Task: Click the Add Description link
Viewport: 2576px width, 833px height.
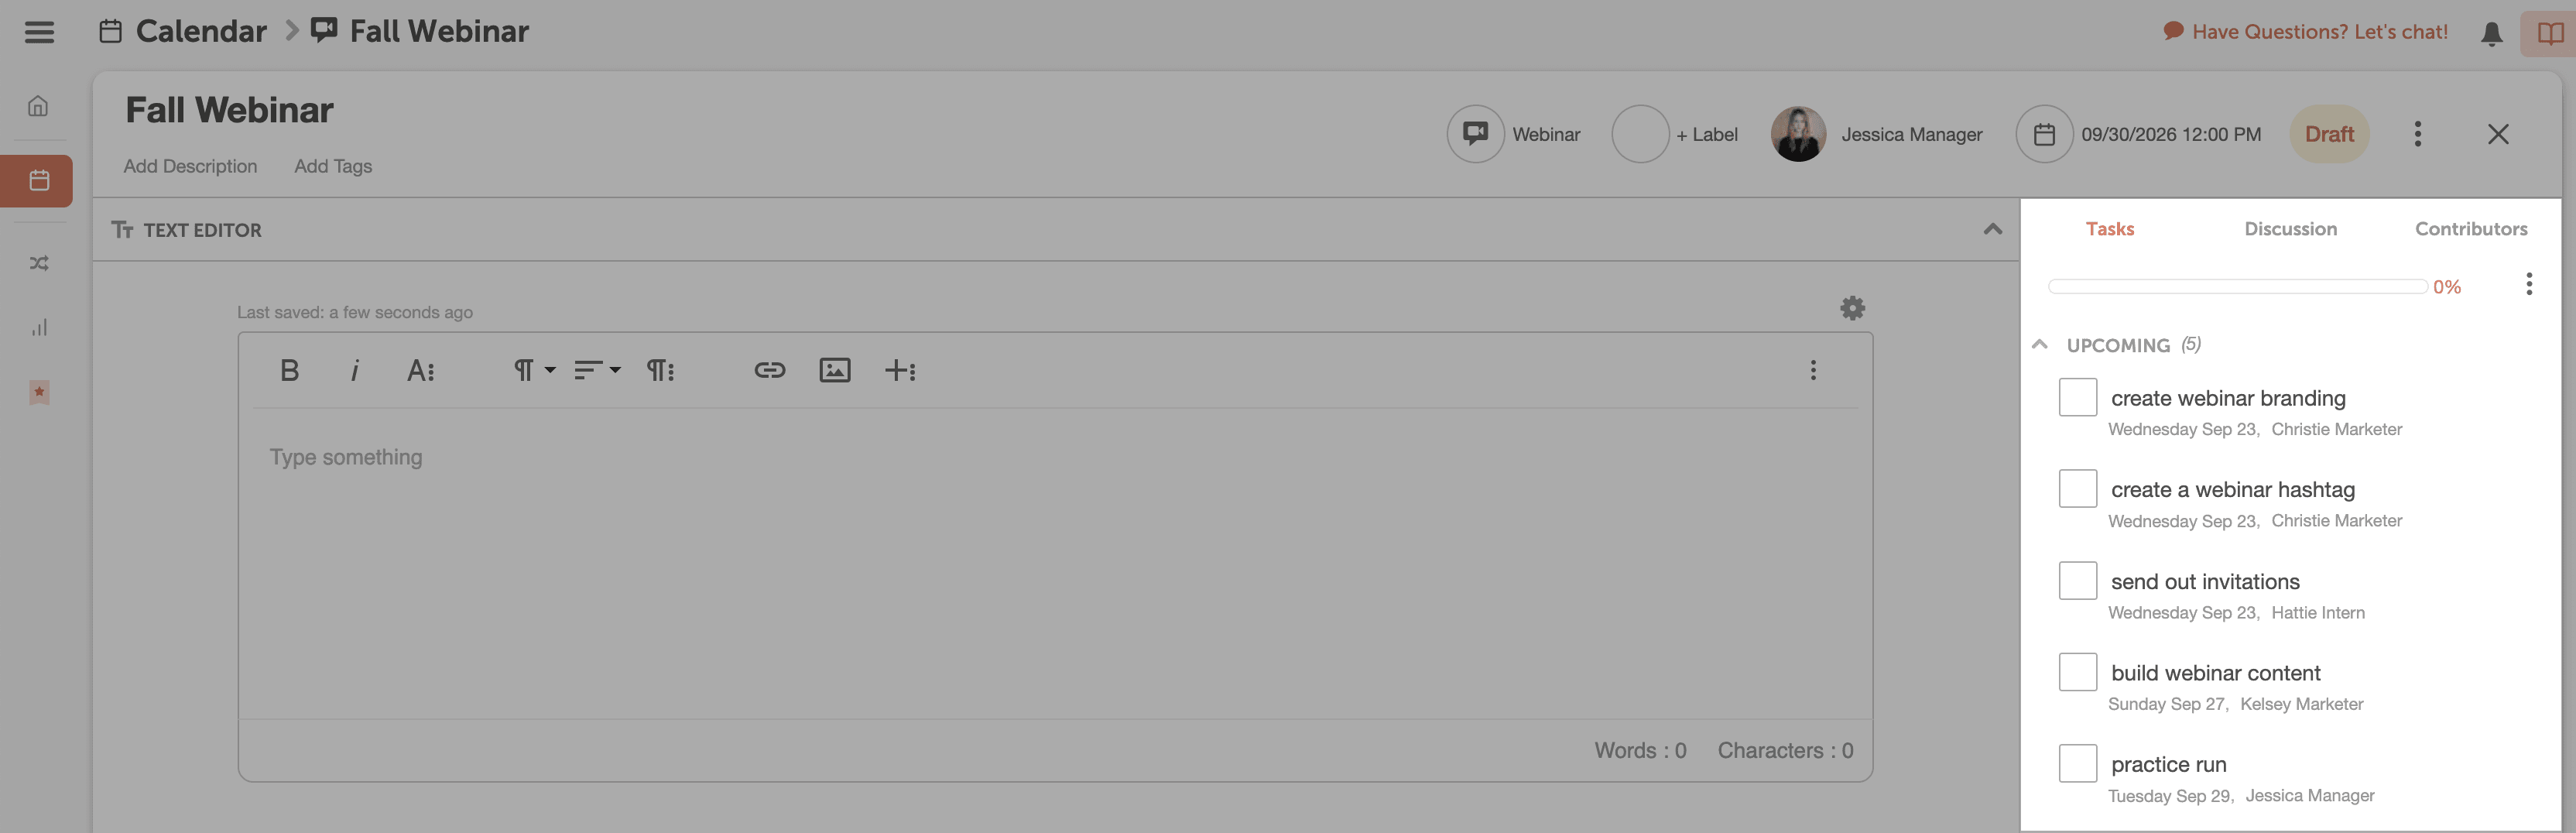Action: [x=190, y=166]
